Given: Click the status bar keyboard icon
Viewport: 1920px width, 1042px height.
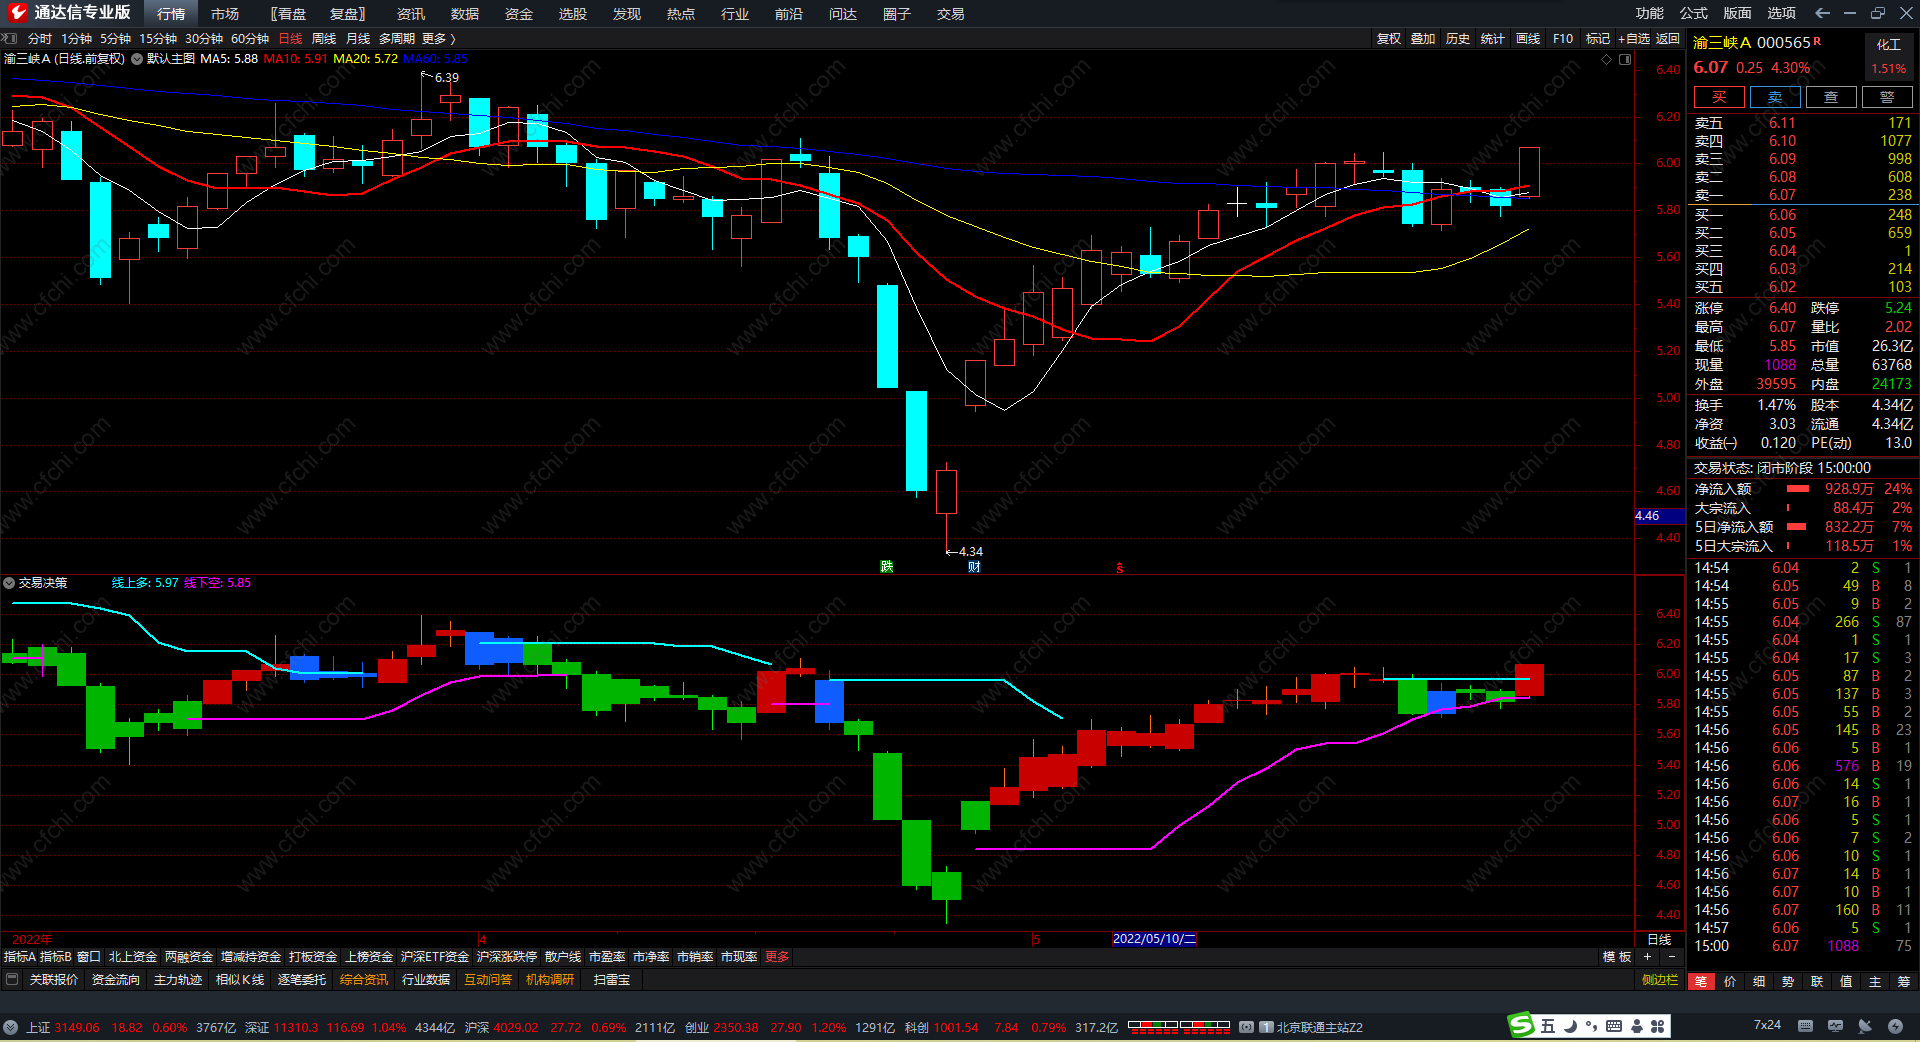Looking at the screenshot, I should pos(1805,1026).
